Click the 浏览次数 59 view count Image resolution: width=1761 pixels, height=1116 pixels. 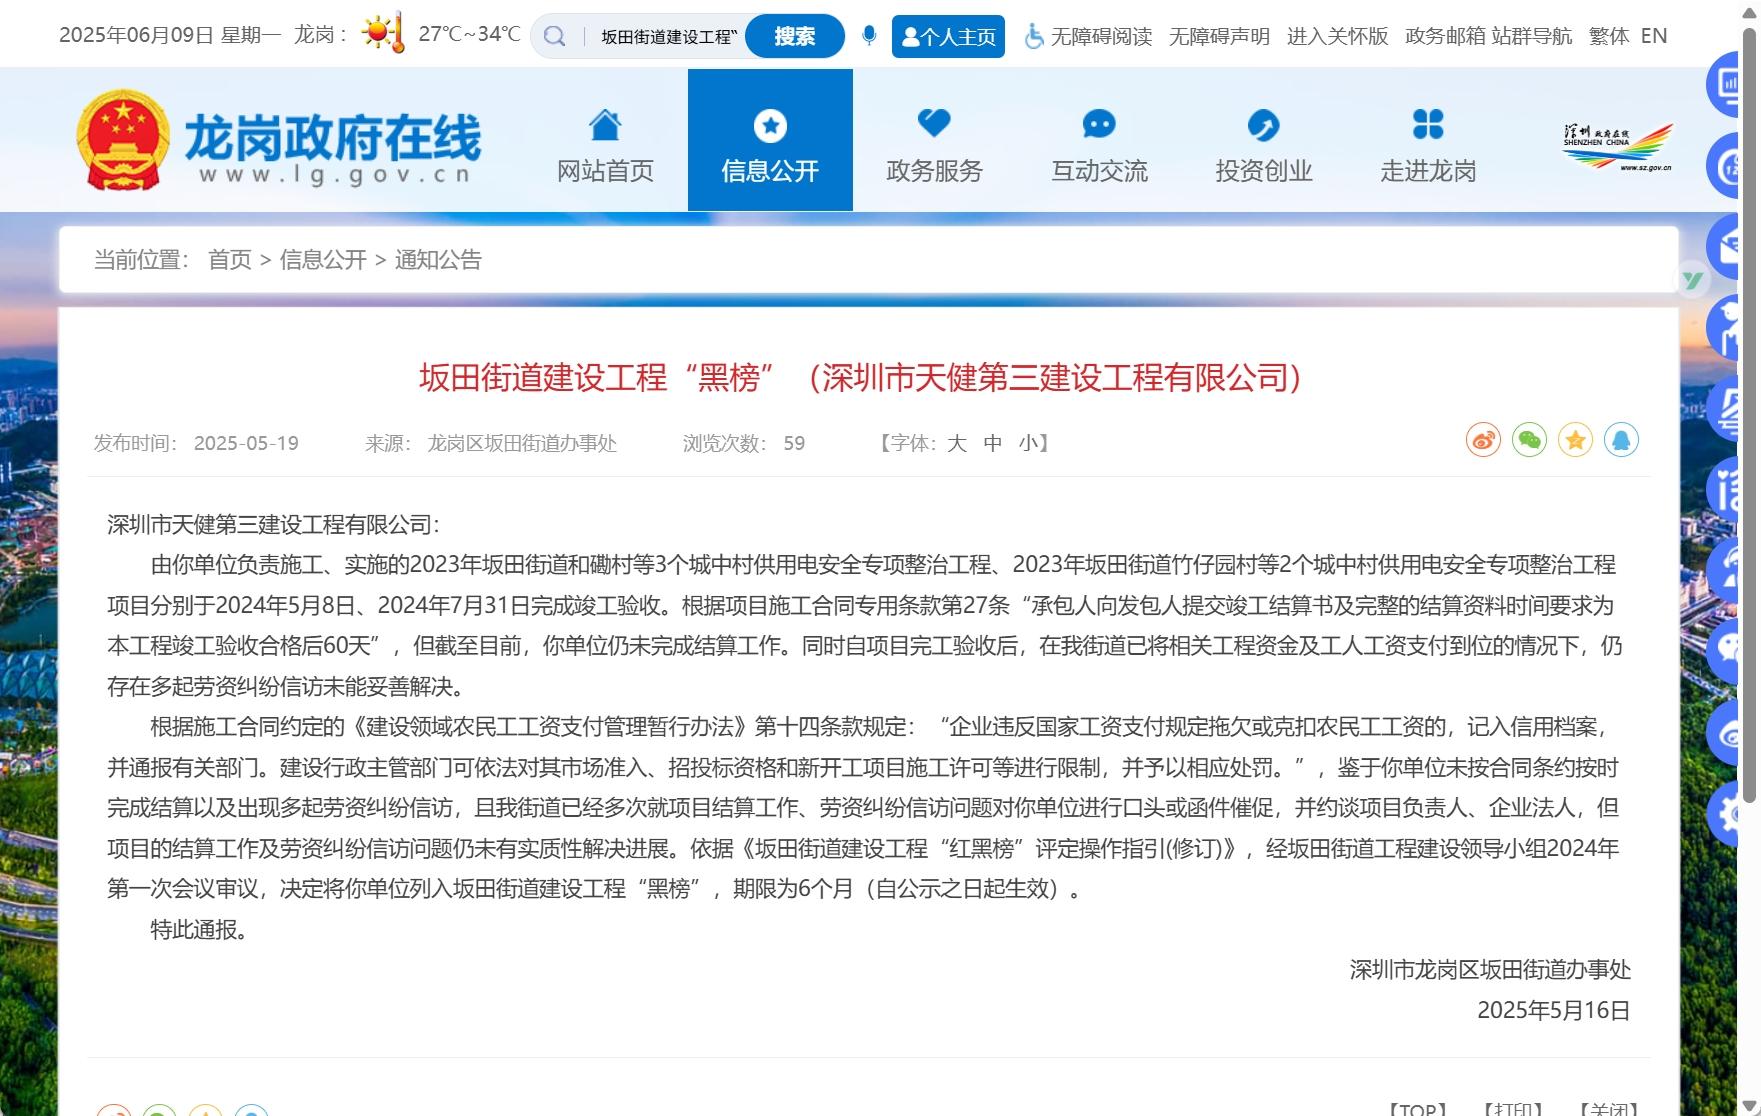[x=744, y=443]
